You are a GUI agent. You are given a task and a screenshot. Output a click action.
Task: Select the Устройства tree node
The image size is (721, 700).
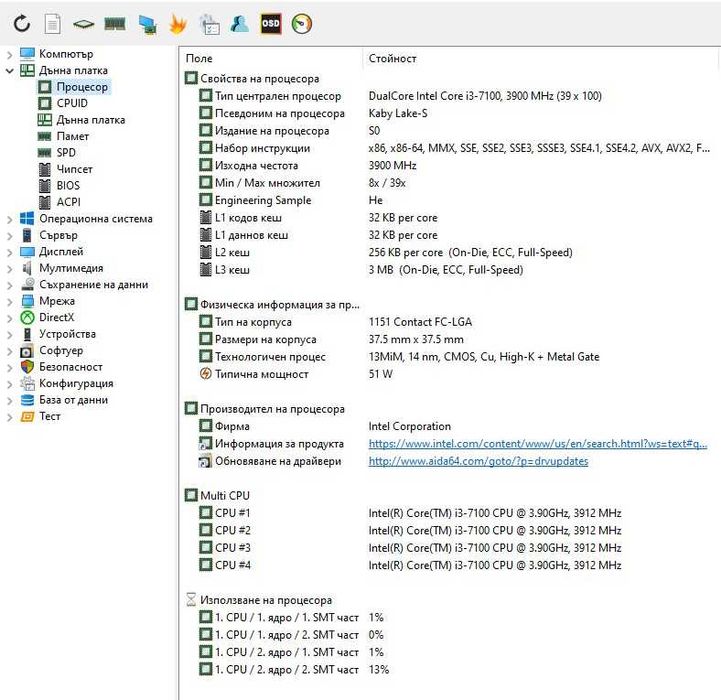pyautogui.click(x=67, y=334)
